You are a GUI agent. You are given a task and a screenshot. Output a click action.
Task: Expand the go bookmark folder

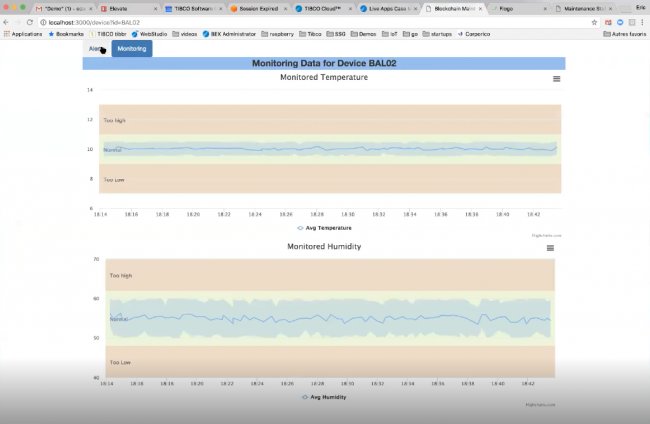click(410, 34)
